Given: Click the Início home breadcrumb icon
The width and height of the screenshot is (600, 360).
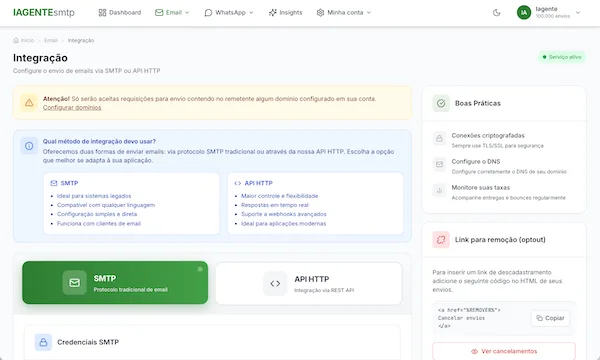Looking at the screenshot, I should 16,40.
